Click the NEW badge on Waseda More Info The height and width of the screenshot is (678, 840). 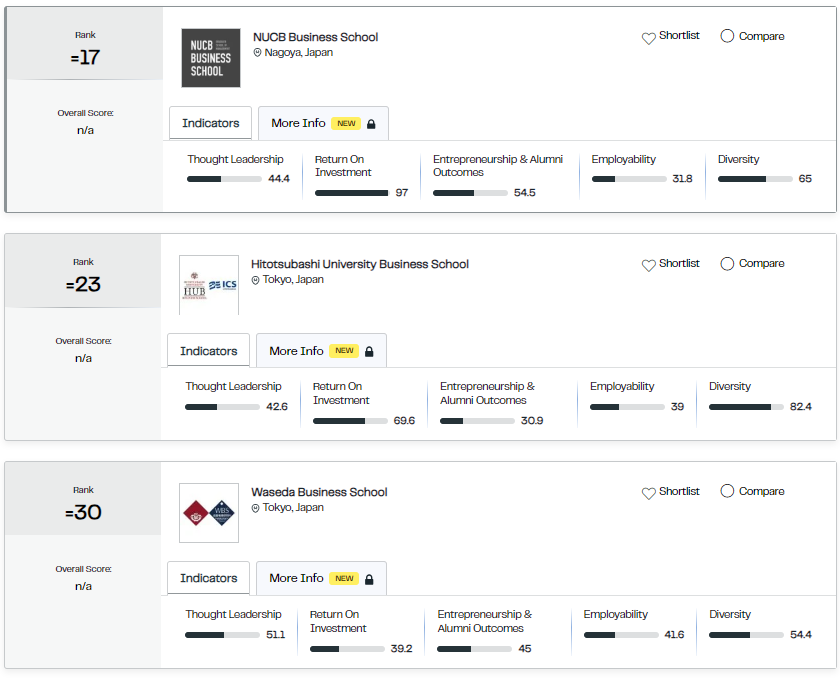coord(344,578)
